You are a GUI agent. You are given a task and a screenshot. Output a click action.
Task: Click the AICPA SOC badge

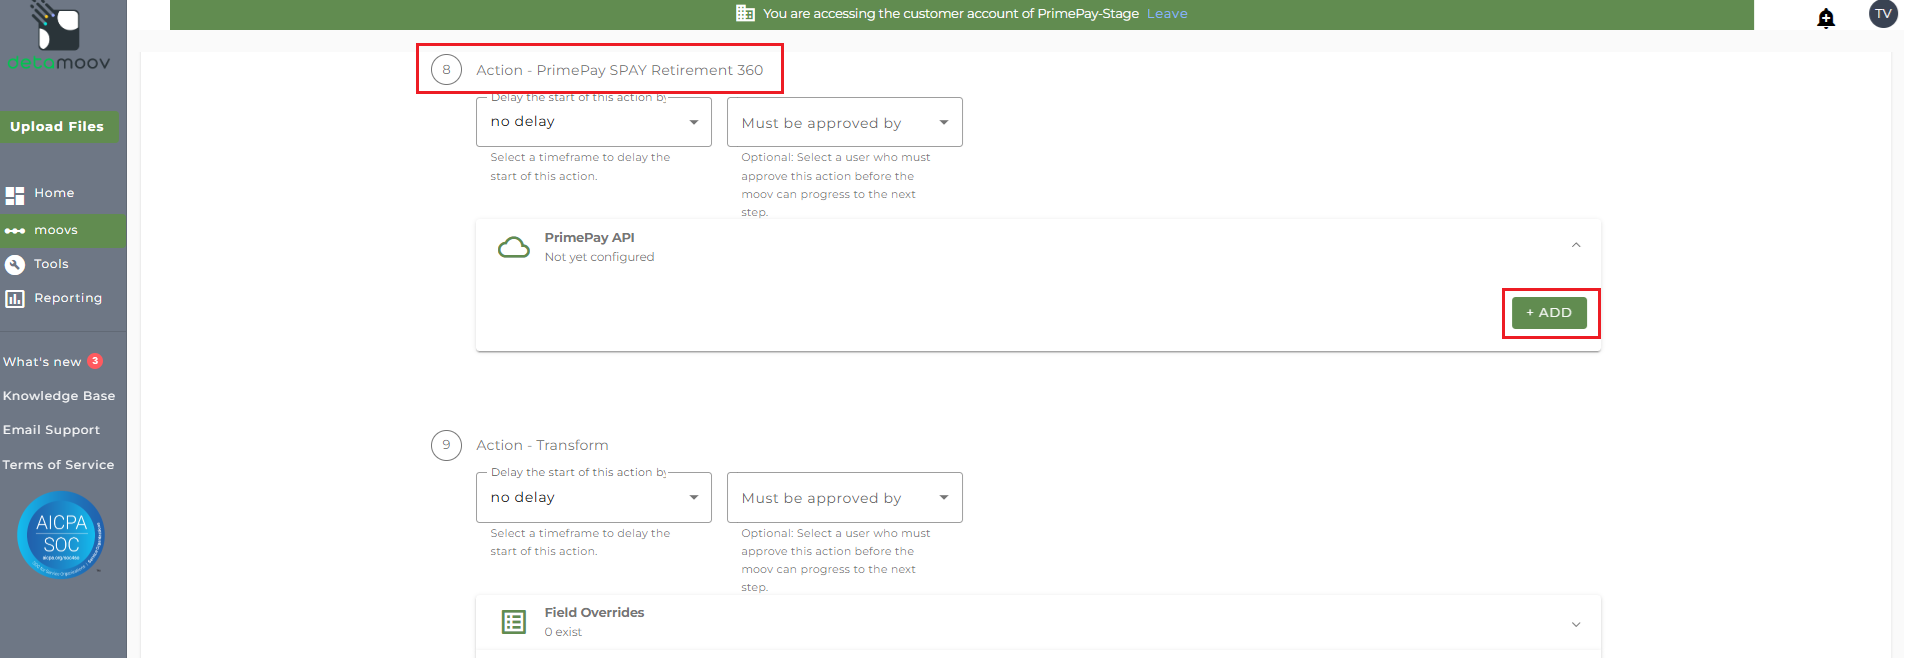(x=61, y=535)
